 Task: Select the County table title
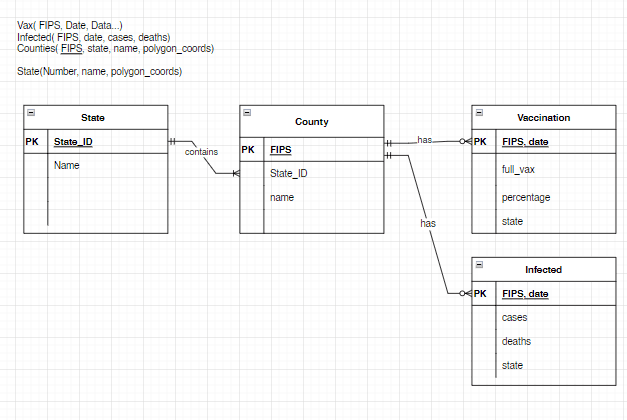pos(312,122)
